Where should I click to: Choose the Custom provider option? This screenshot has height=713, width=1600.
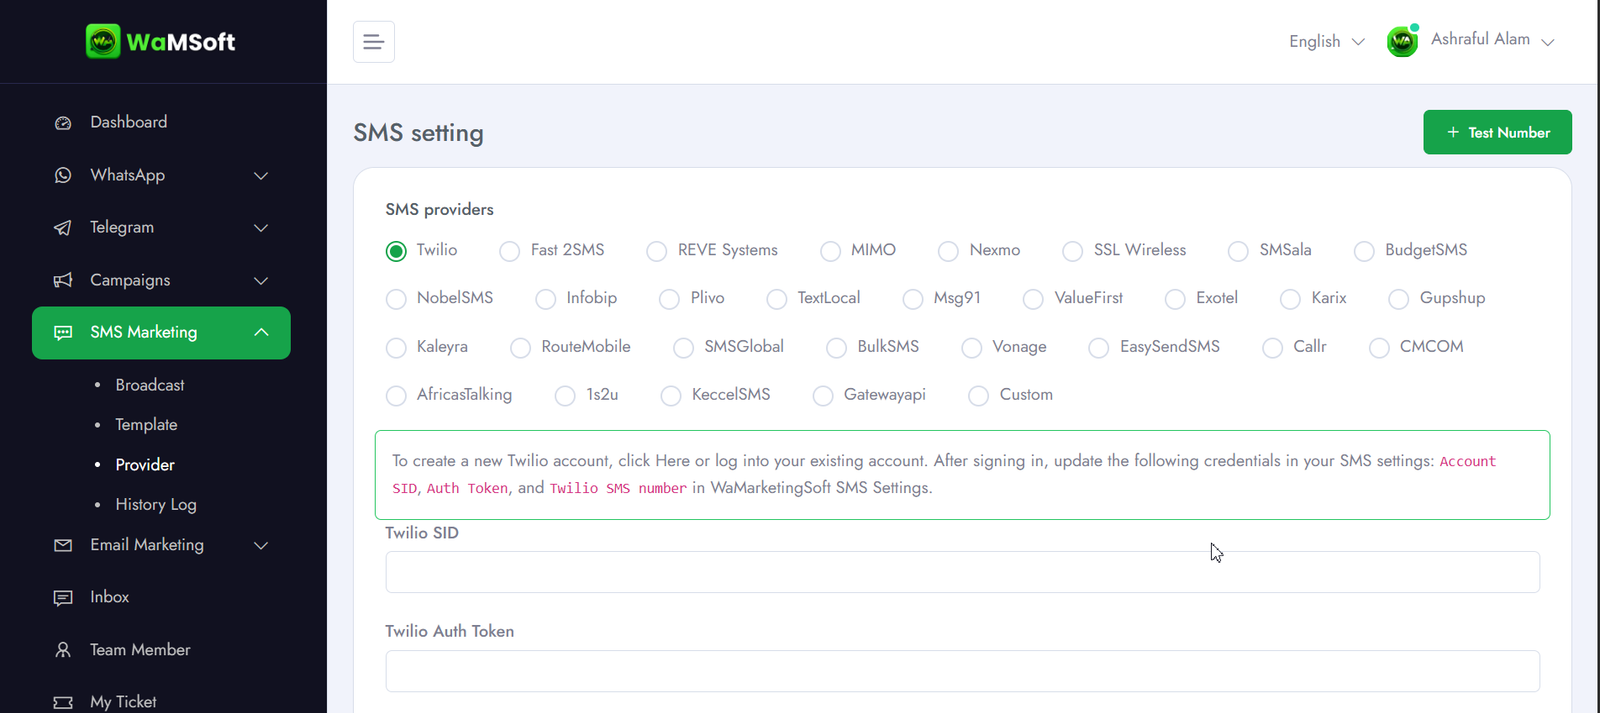click(x=979, y=396)
